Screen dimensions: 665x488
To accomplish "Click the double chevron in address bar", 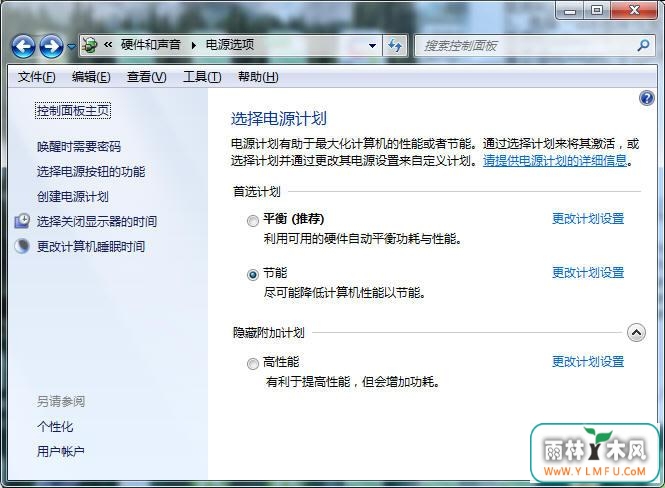I will click(108, 45).
